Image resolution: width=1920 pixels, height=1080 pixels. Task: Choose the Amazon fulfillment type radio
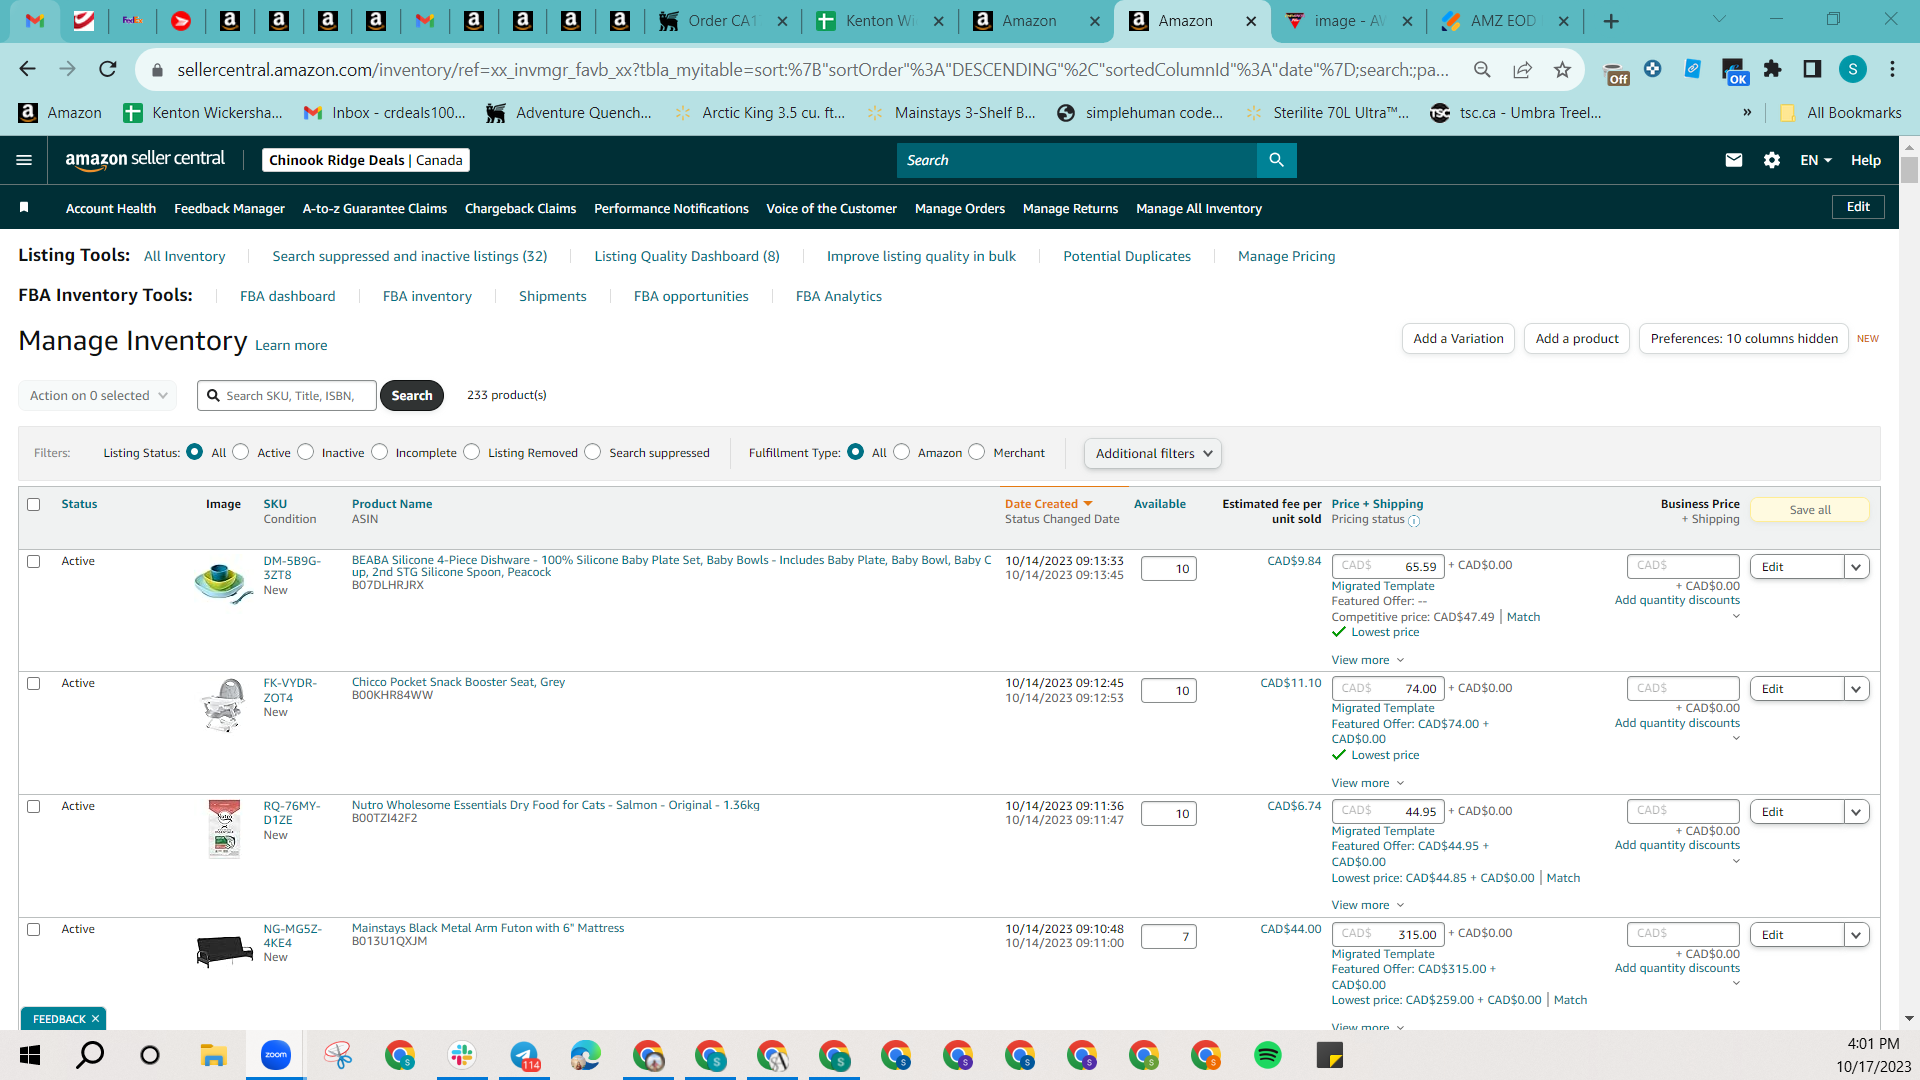902,452
